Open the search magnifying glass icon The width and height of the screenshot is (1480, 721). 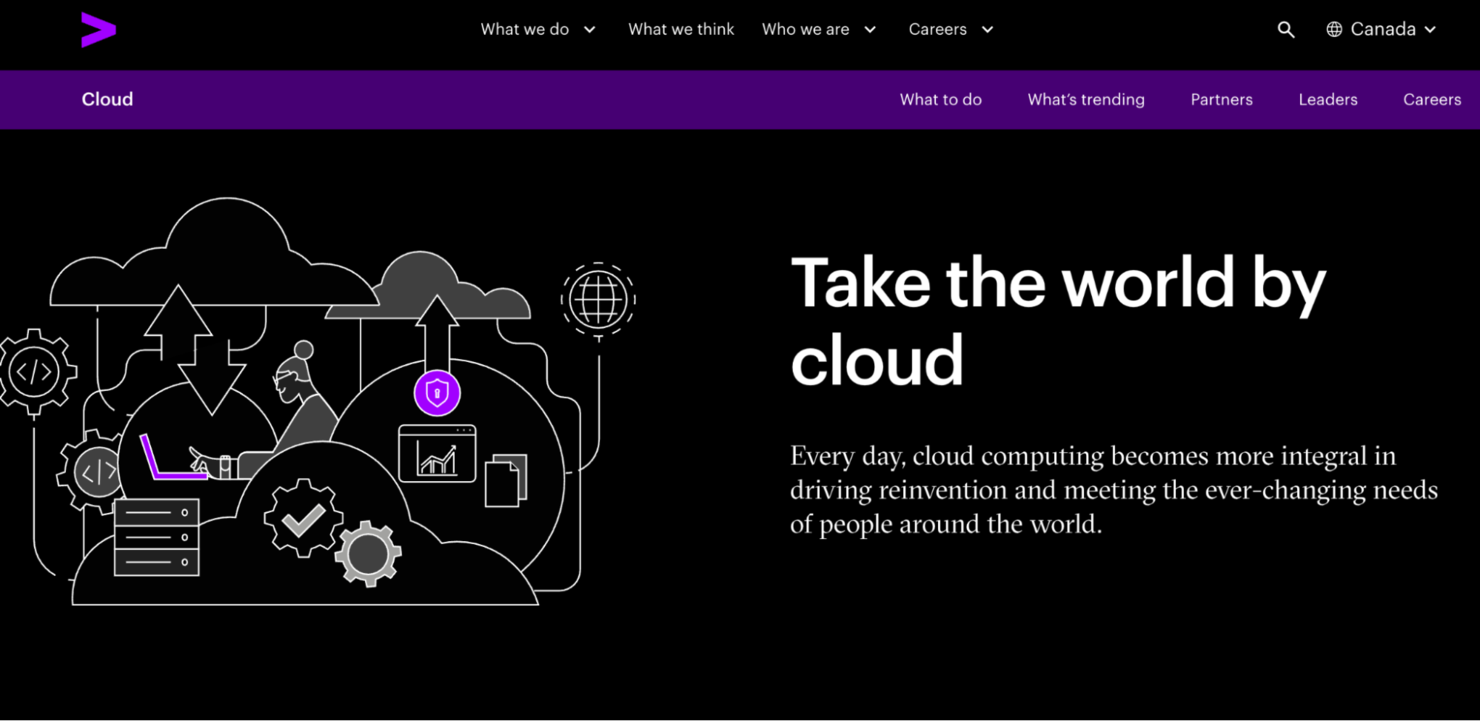(1286, 29)
